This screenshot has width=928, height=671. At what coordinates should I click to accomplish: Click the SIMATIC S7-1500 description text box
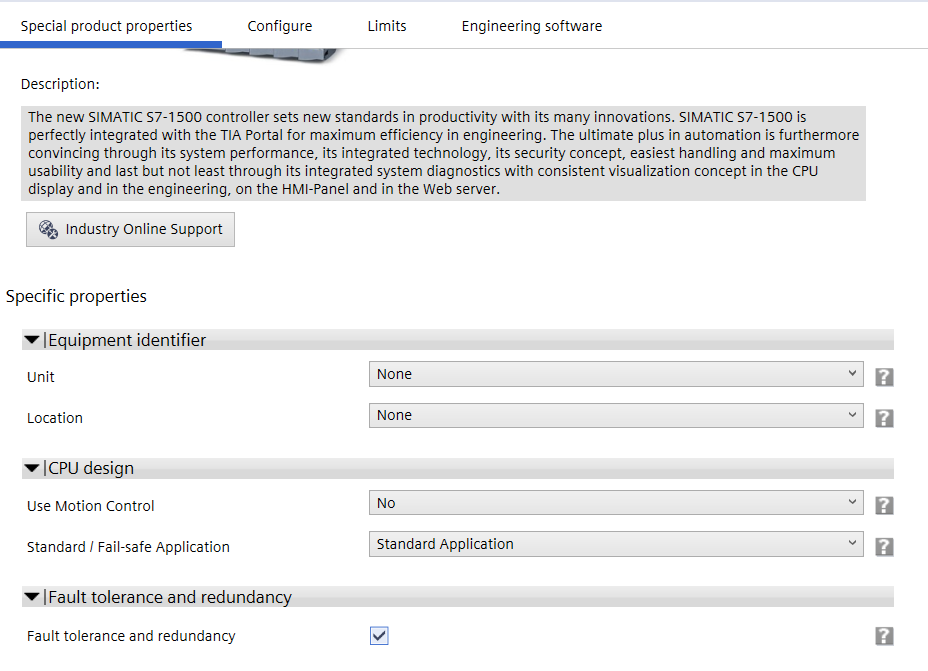pyautogui.click(x=443, y=153)
